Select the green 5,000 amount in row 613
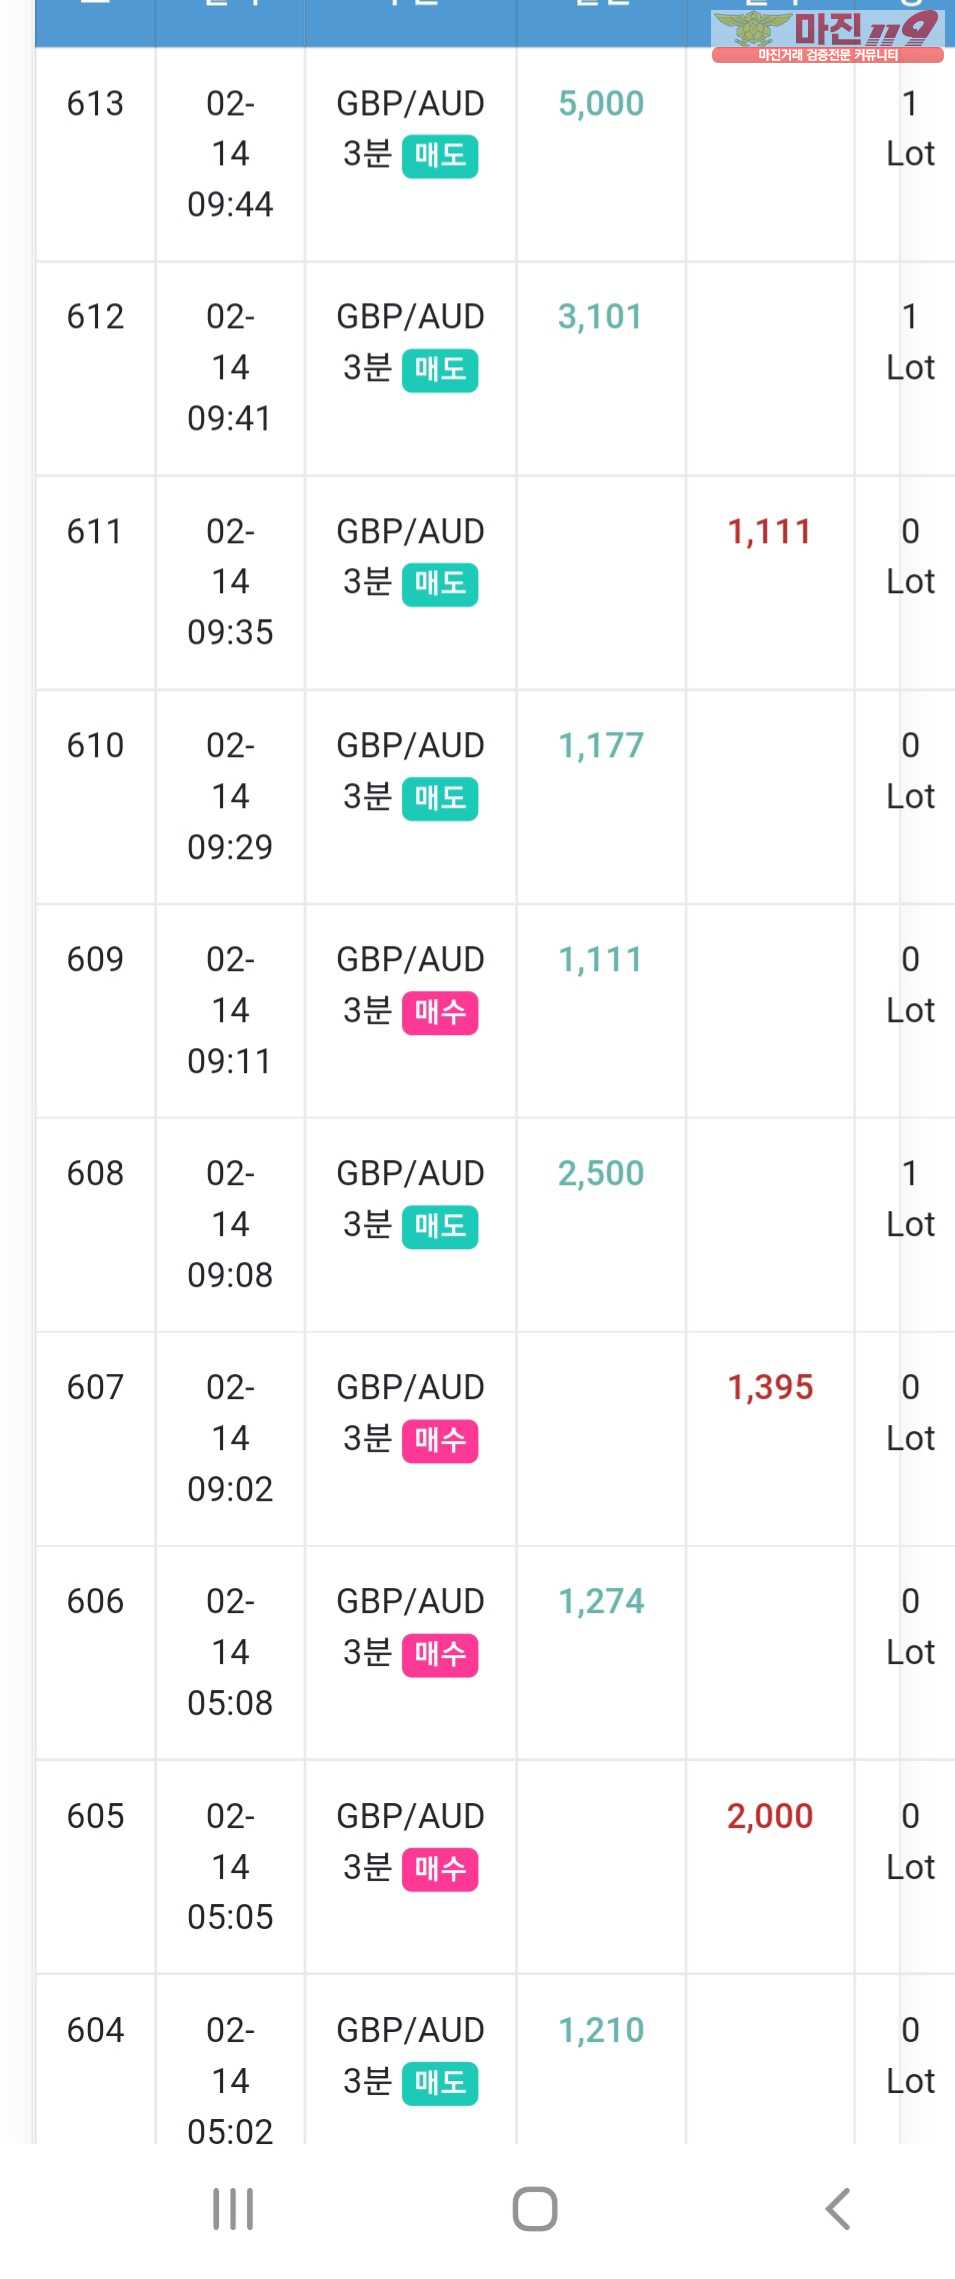 [601, 103]
